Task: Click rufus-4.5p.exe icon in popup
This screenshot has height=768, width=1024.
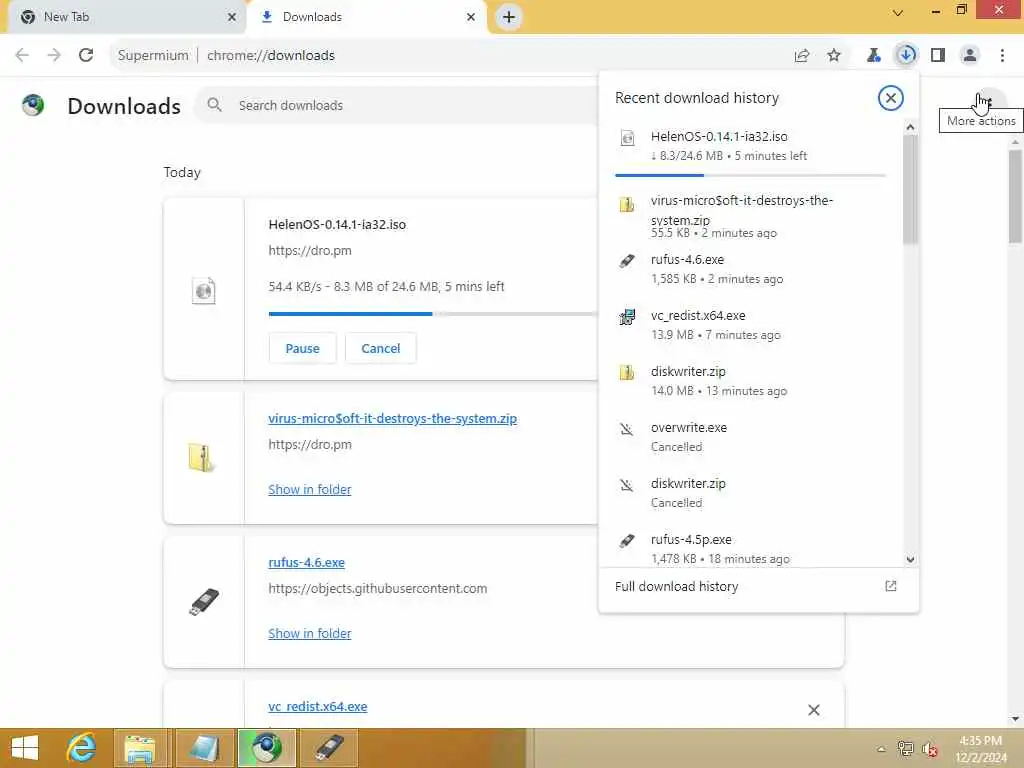Action: pyautogui.click(x=627, y=541)
